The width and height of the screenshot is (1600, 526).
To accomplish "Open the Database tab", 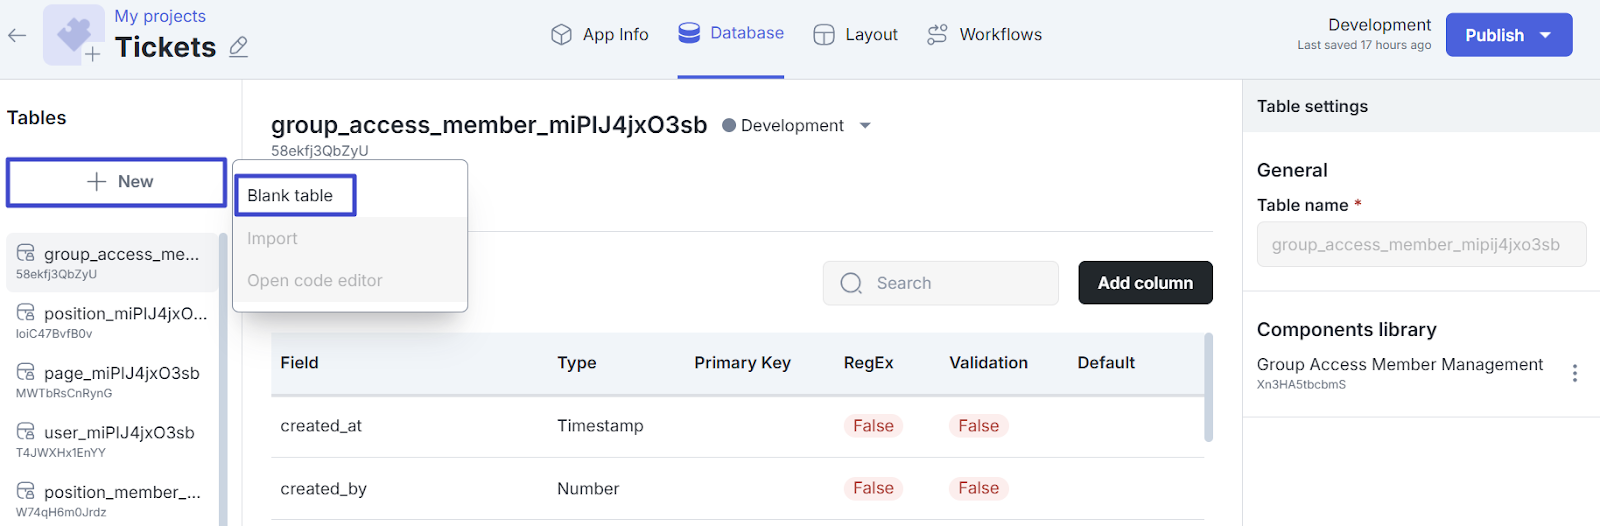I will [x=731, y=33].
